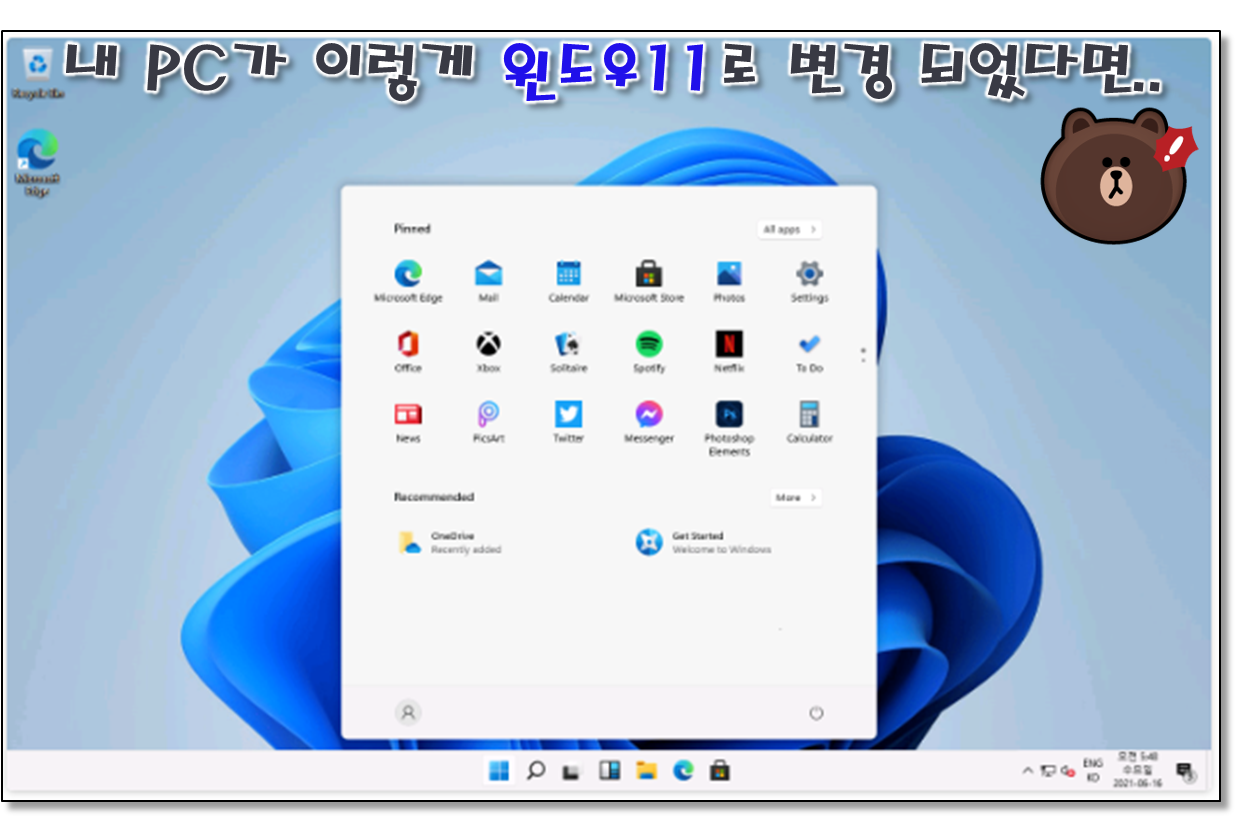The height and width of the screenshot is (818, 1237).
Task: Show hidden system tray icons chevron
Action: [1027, 771]
